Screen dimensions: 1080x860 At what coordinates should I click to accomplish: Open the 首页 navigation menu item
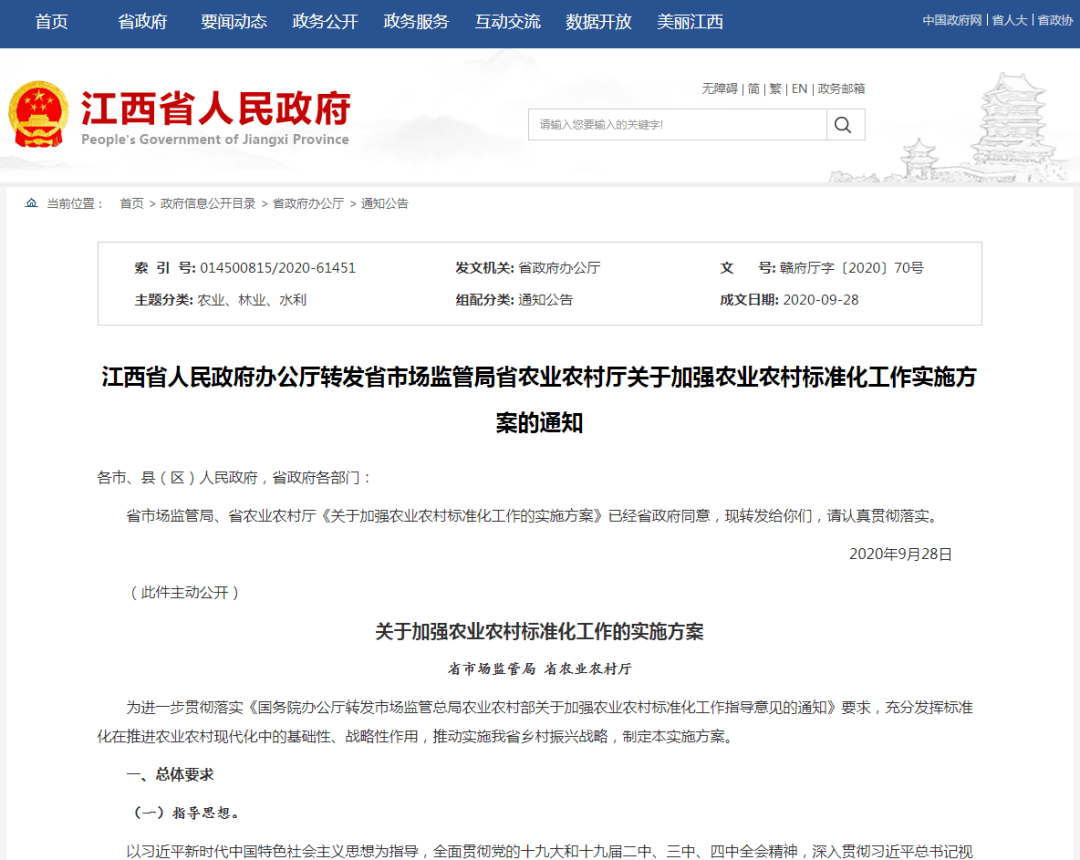coord(51,21)
